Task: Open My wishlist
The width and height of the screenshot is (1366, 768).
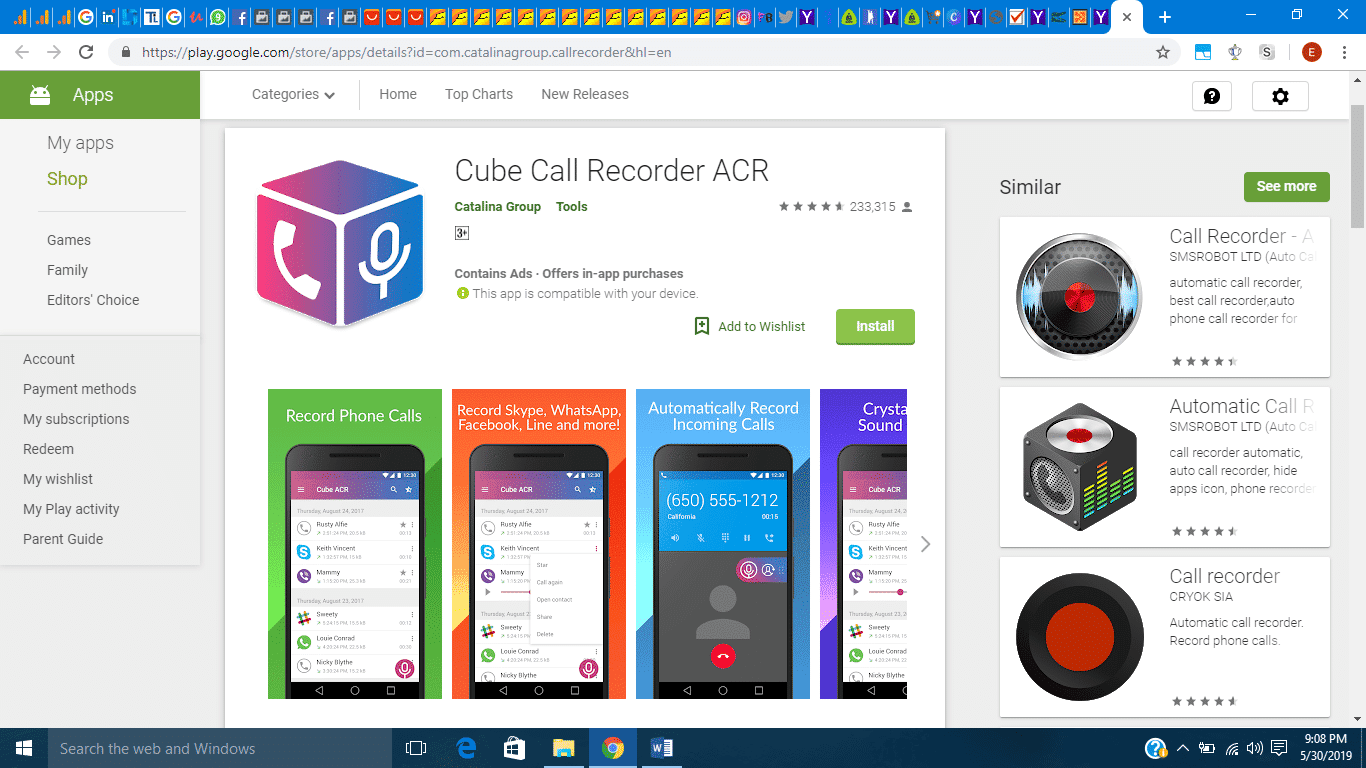Action: tap(58, 479)
